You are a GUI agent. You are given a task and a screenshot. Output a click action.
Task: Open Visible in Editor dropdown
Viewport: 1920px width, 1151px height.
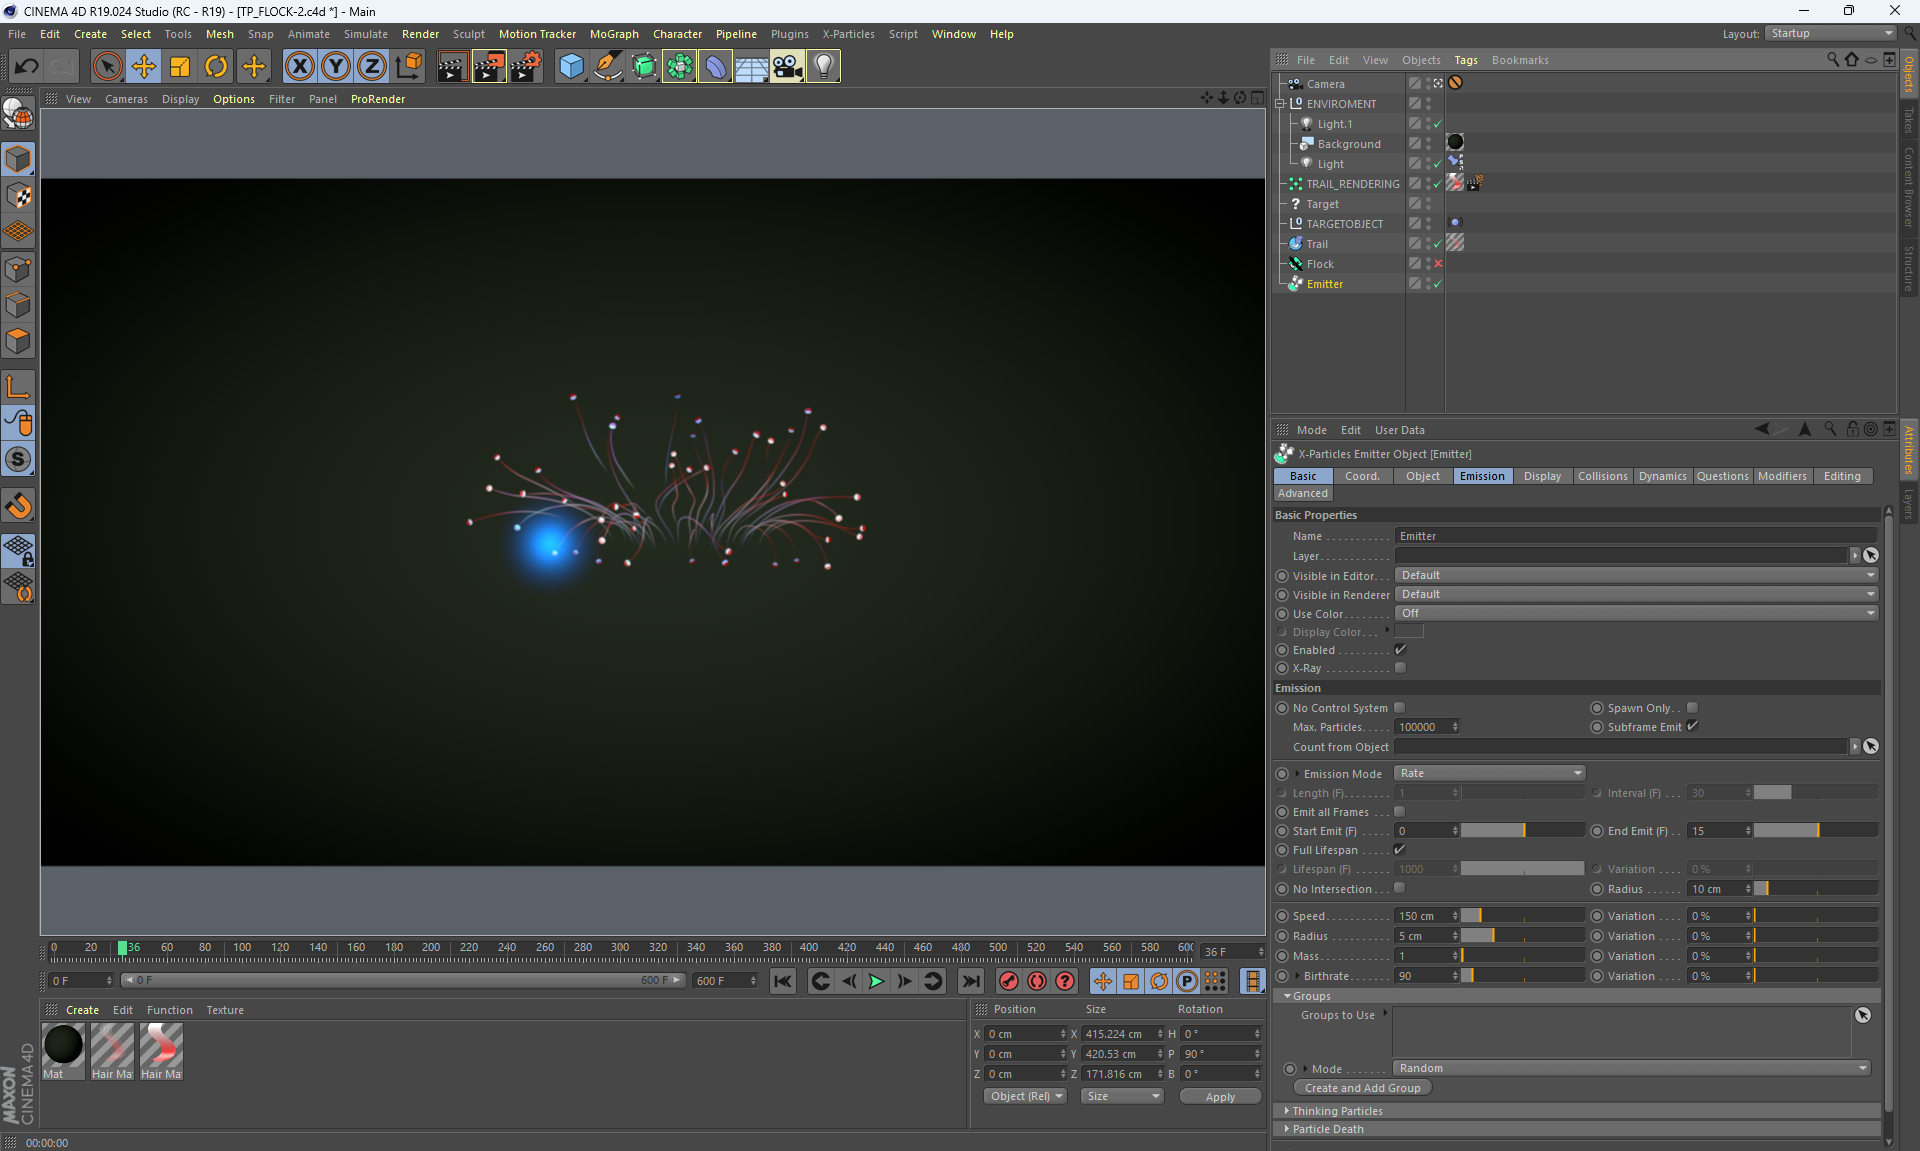click(x=1636, y=575)
